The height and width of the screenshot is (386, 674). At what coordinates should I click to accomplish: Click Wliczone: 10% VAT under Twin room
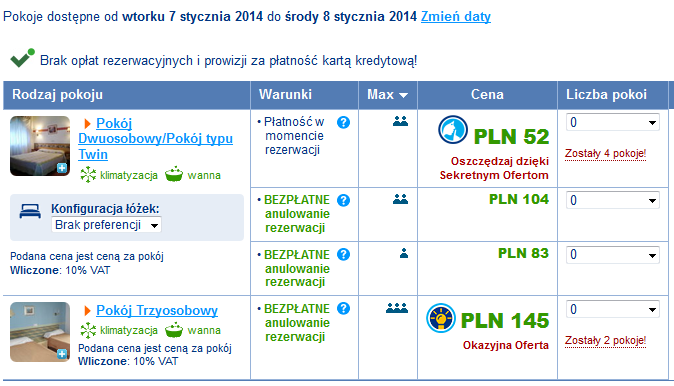coord(60,270)
